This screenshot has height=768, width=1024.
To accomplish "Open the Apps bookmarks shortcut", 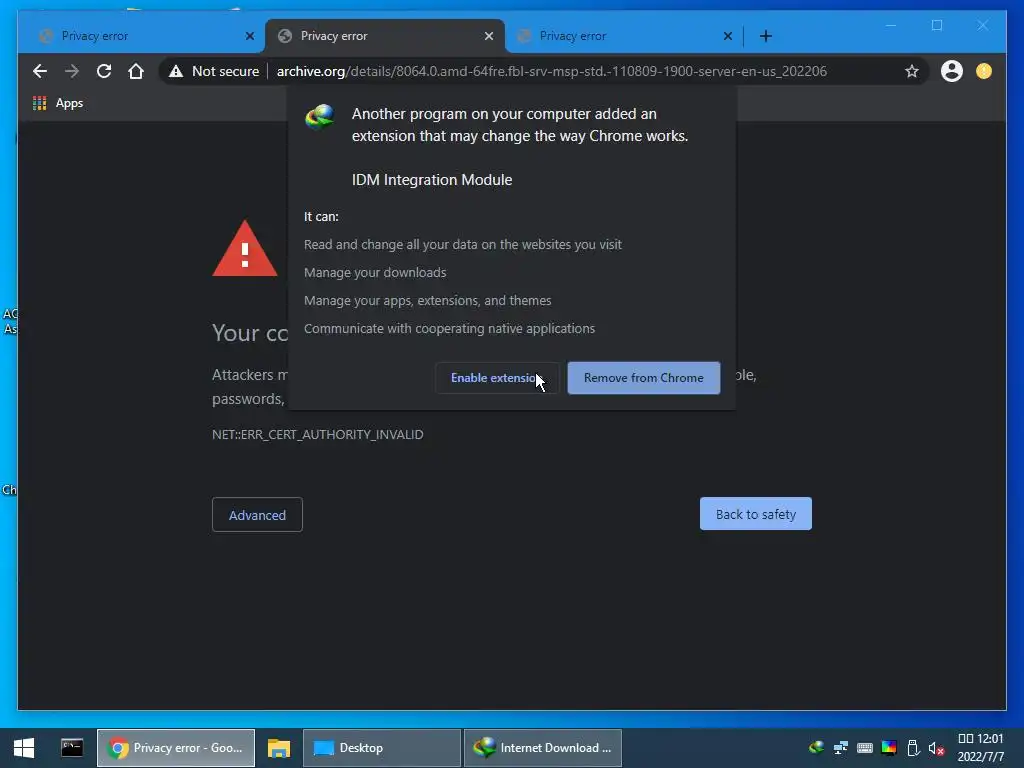I will [57, 103].
